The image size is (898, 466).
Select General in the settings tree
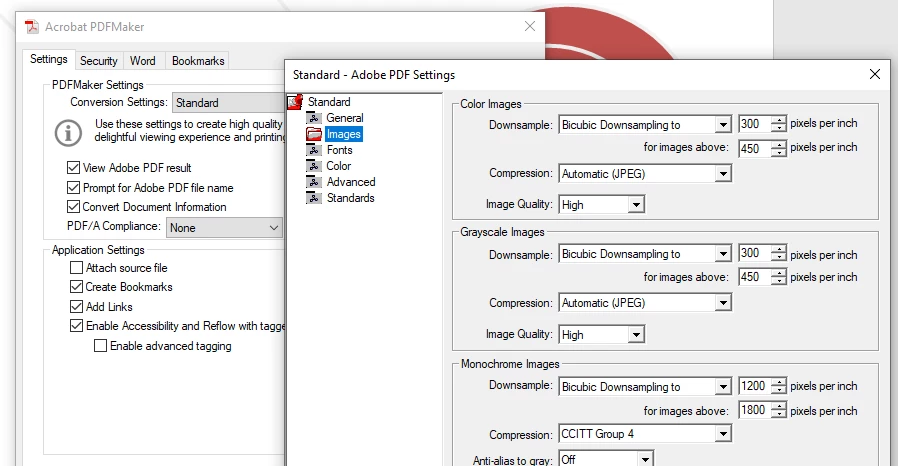[345, 118]
